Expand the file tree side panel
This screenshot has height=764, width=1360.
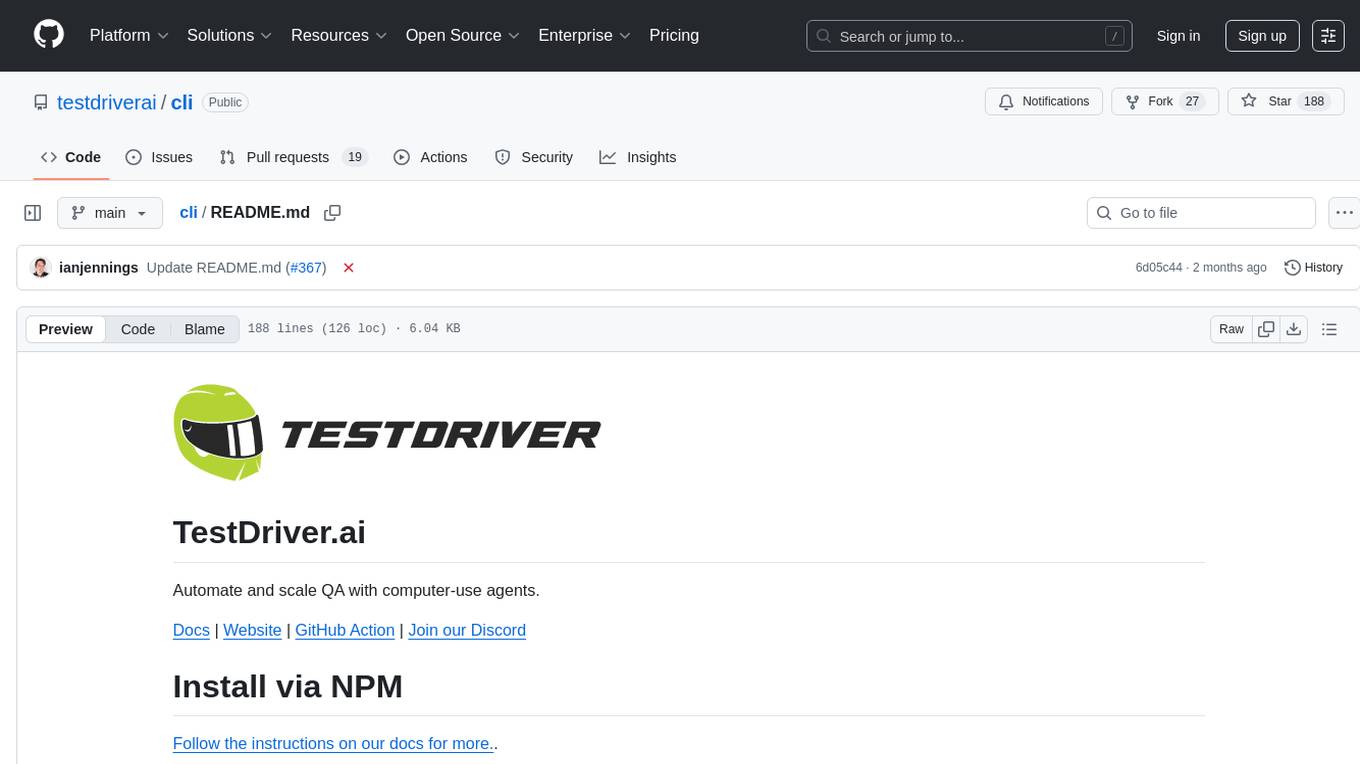33,213
